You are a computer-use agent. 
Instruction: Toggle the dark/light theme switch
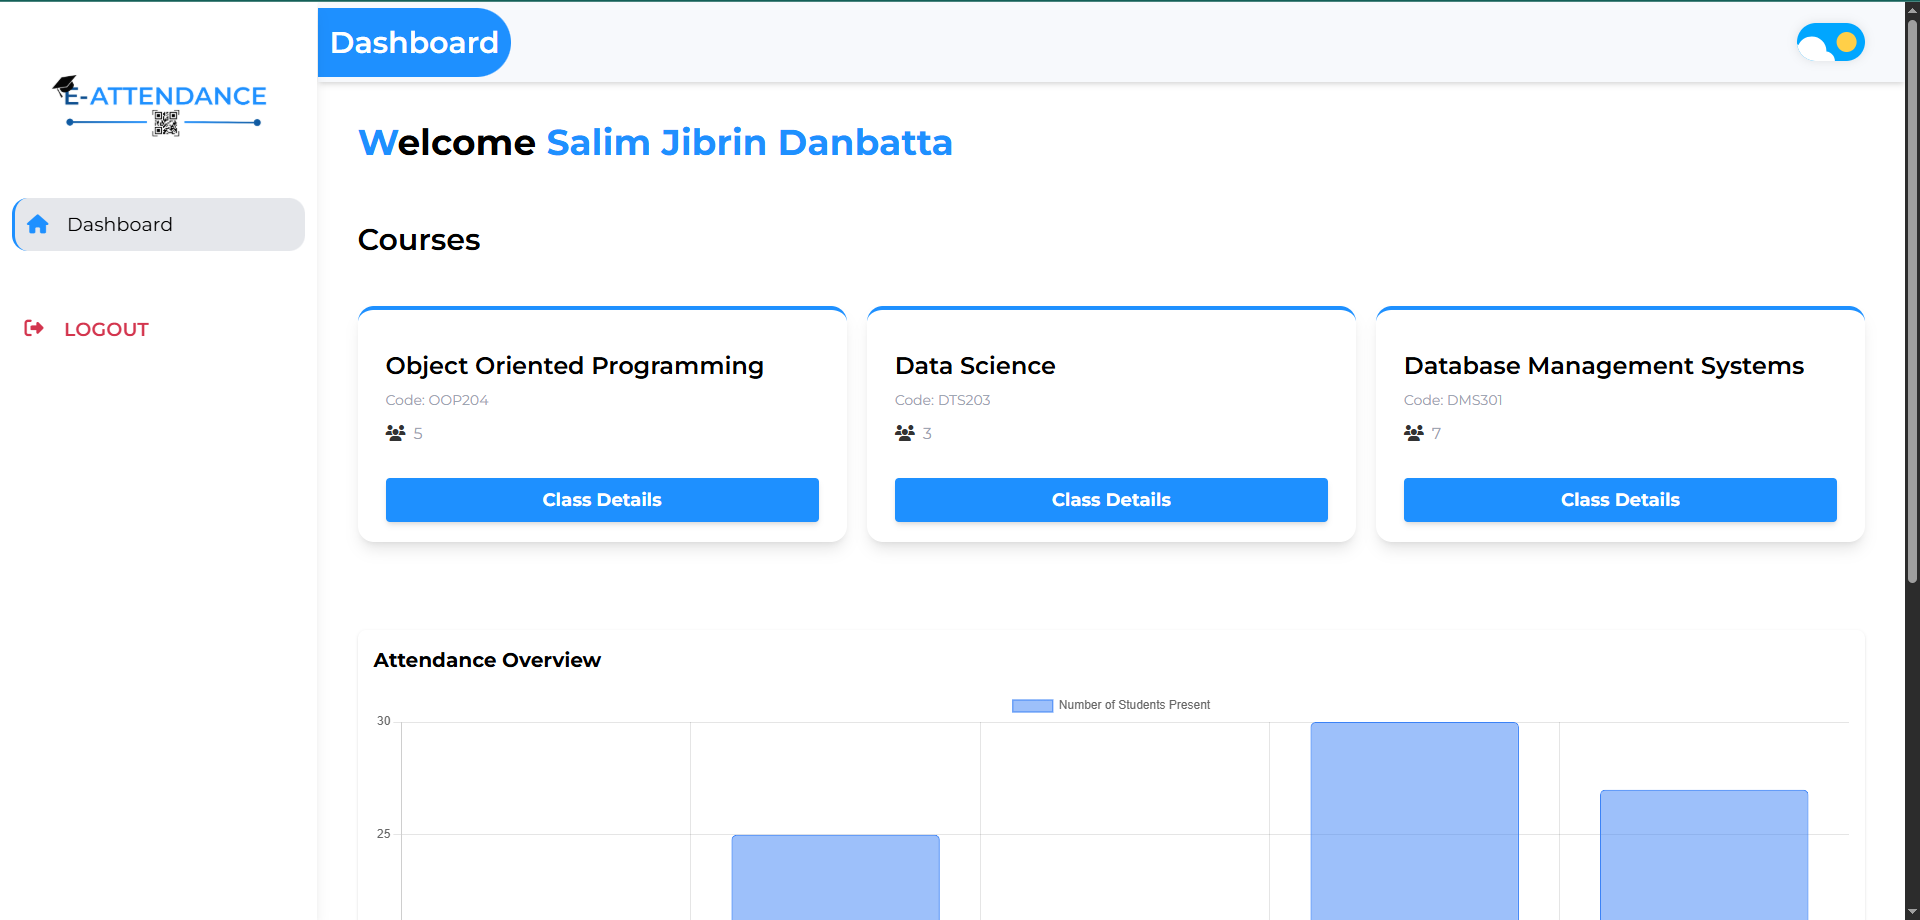pyautogui.click(x=1830, y=42)
